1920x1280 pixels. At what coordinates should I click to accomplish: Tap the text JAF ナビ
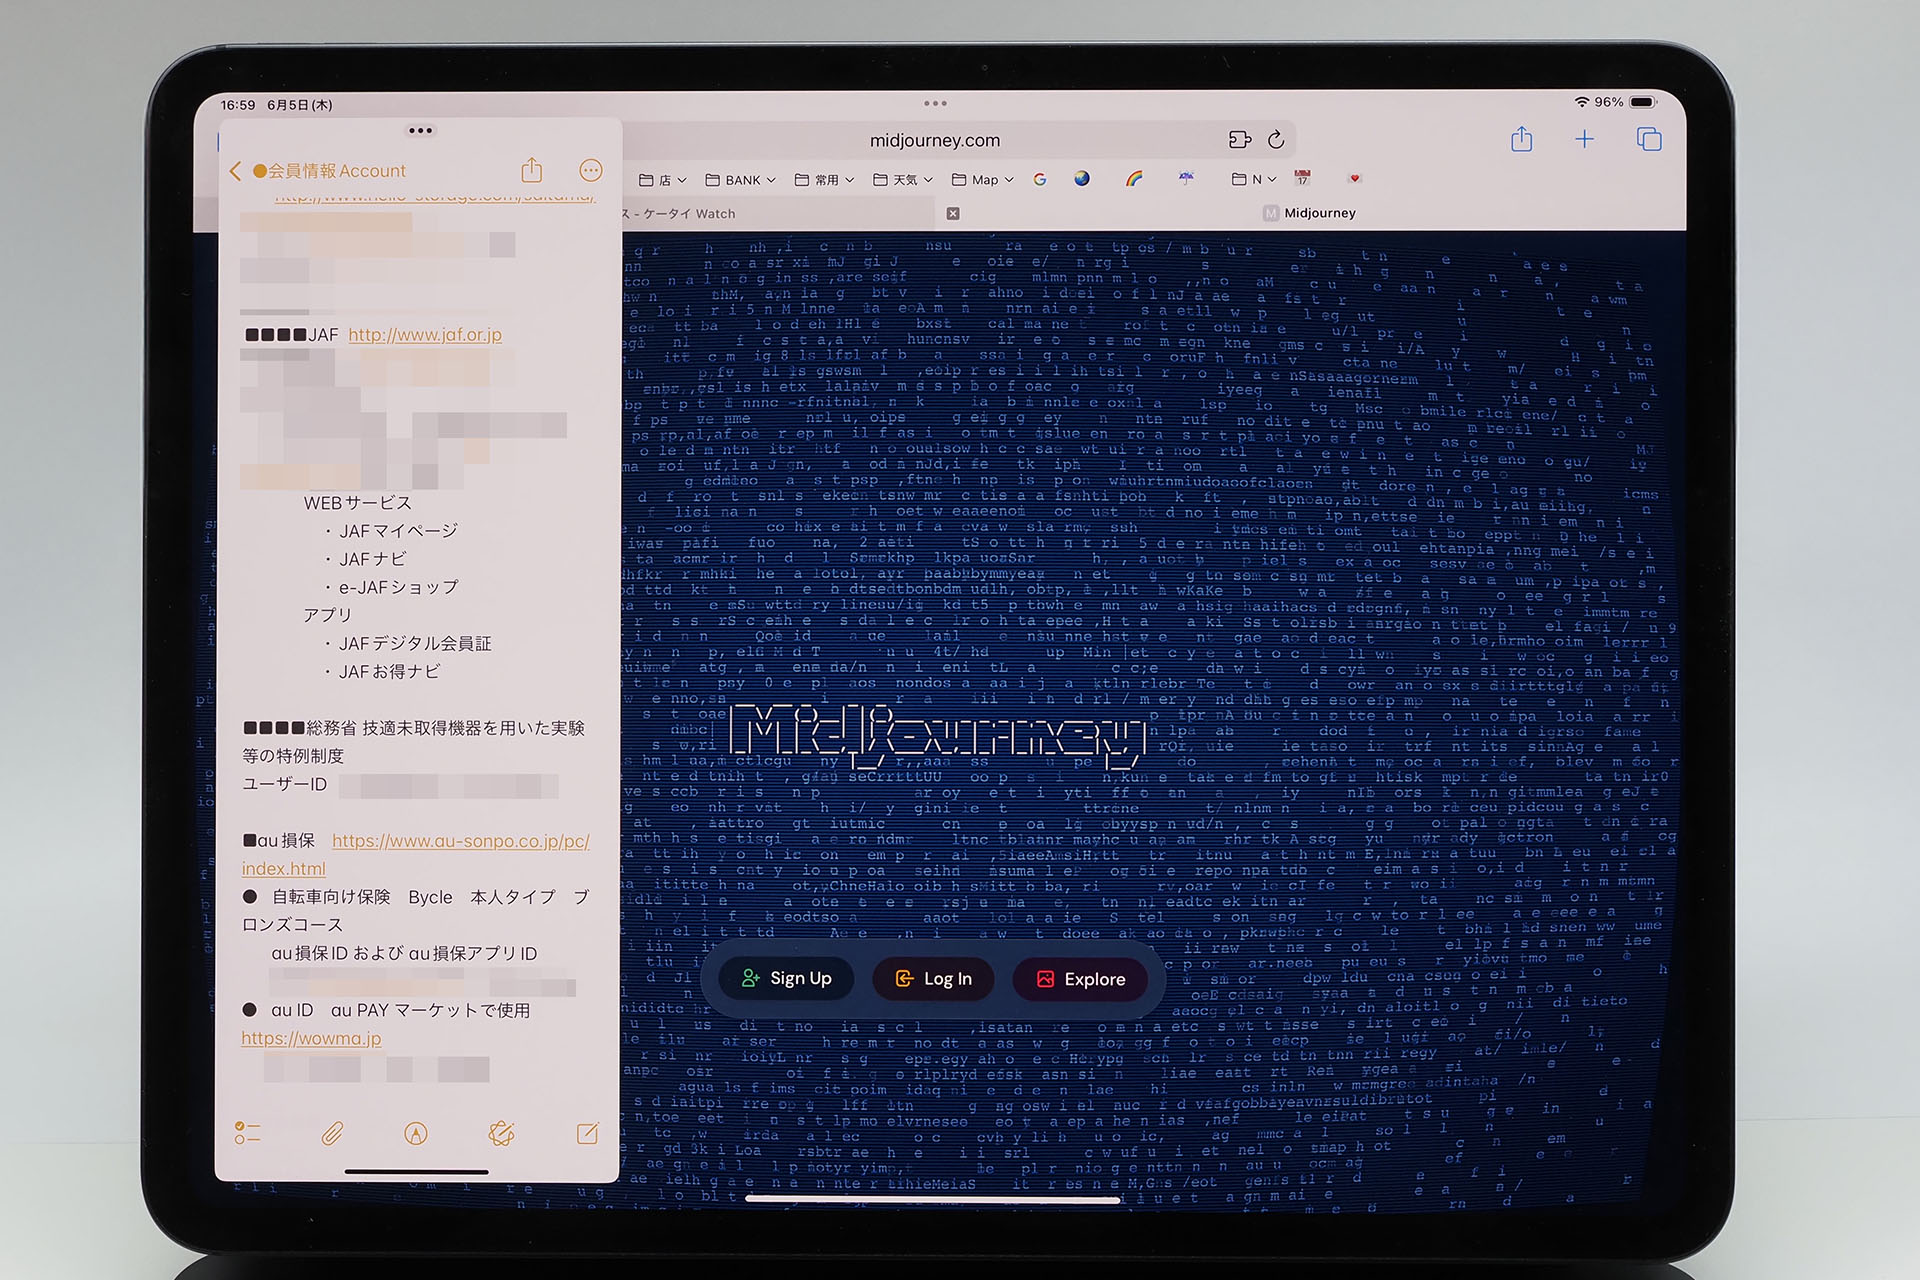372,559
